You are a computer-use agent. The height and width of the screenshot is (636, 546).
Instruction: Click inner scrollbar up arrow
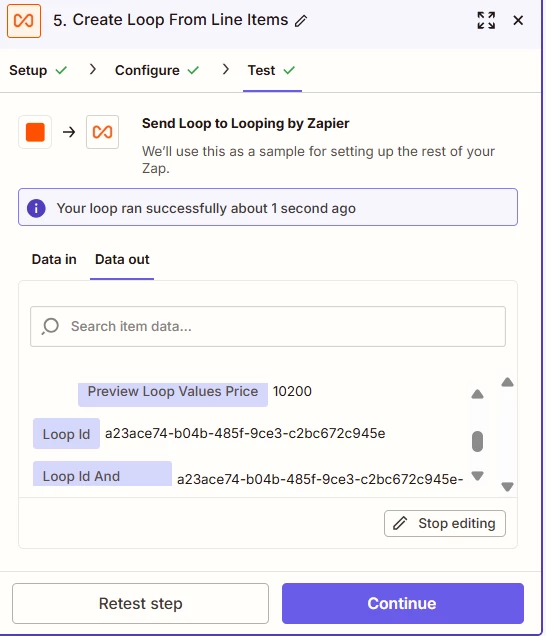pyautogui.click(x=477, y=394)
